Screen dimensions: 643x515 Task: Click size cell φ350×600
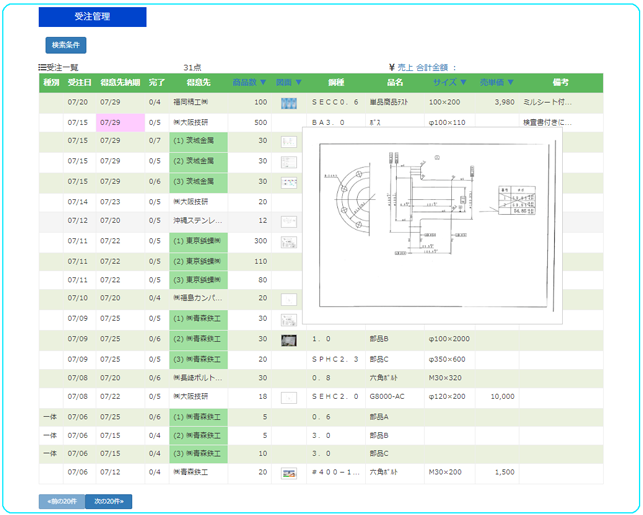pos(449,360)
